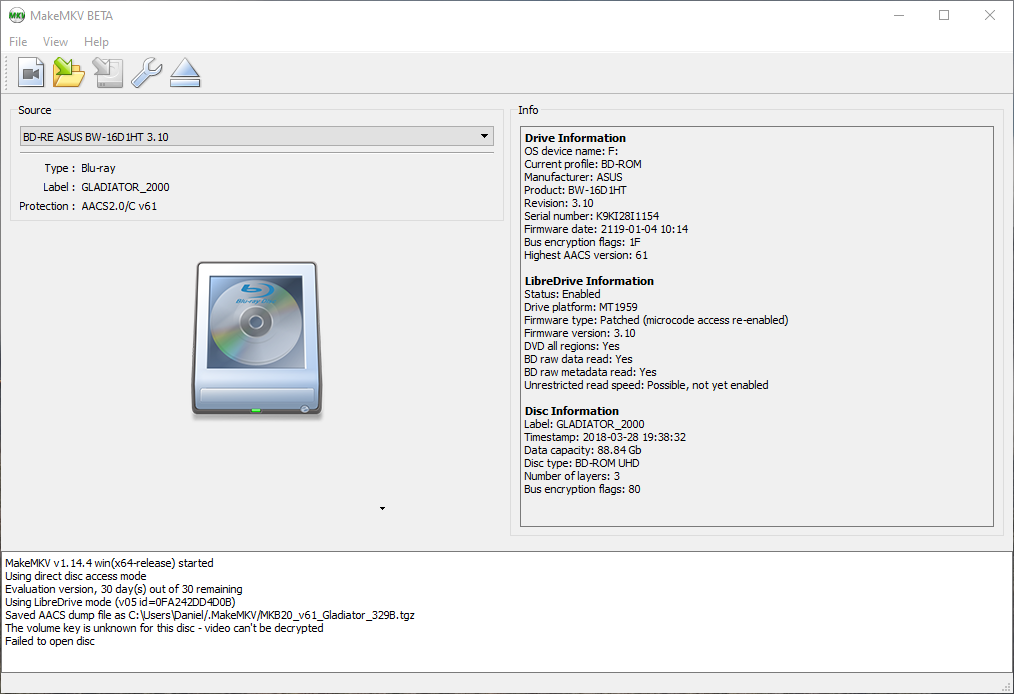Image resolution: width=1014 pixels, height=694 pixels.
Task: Click the 'Failed to open disc' log line
Action: (x=50, y=641)
